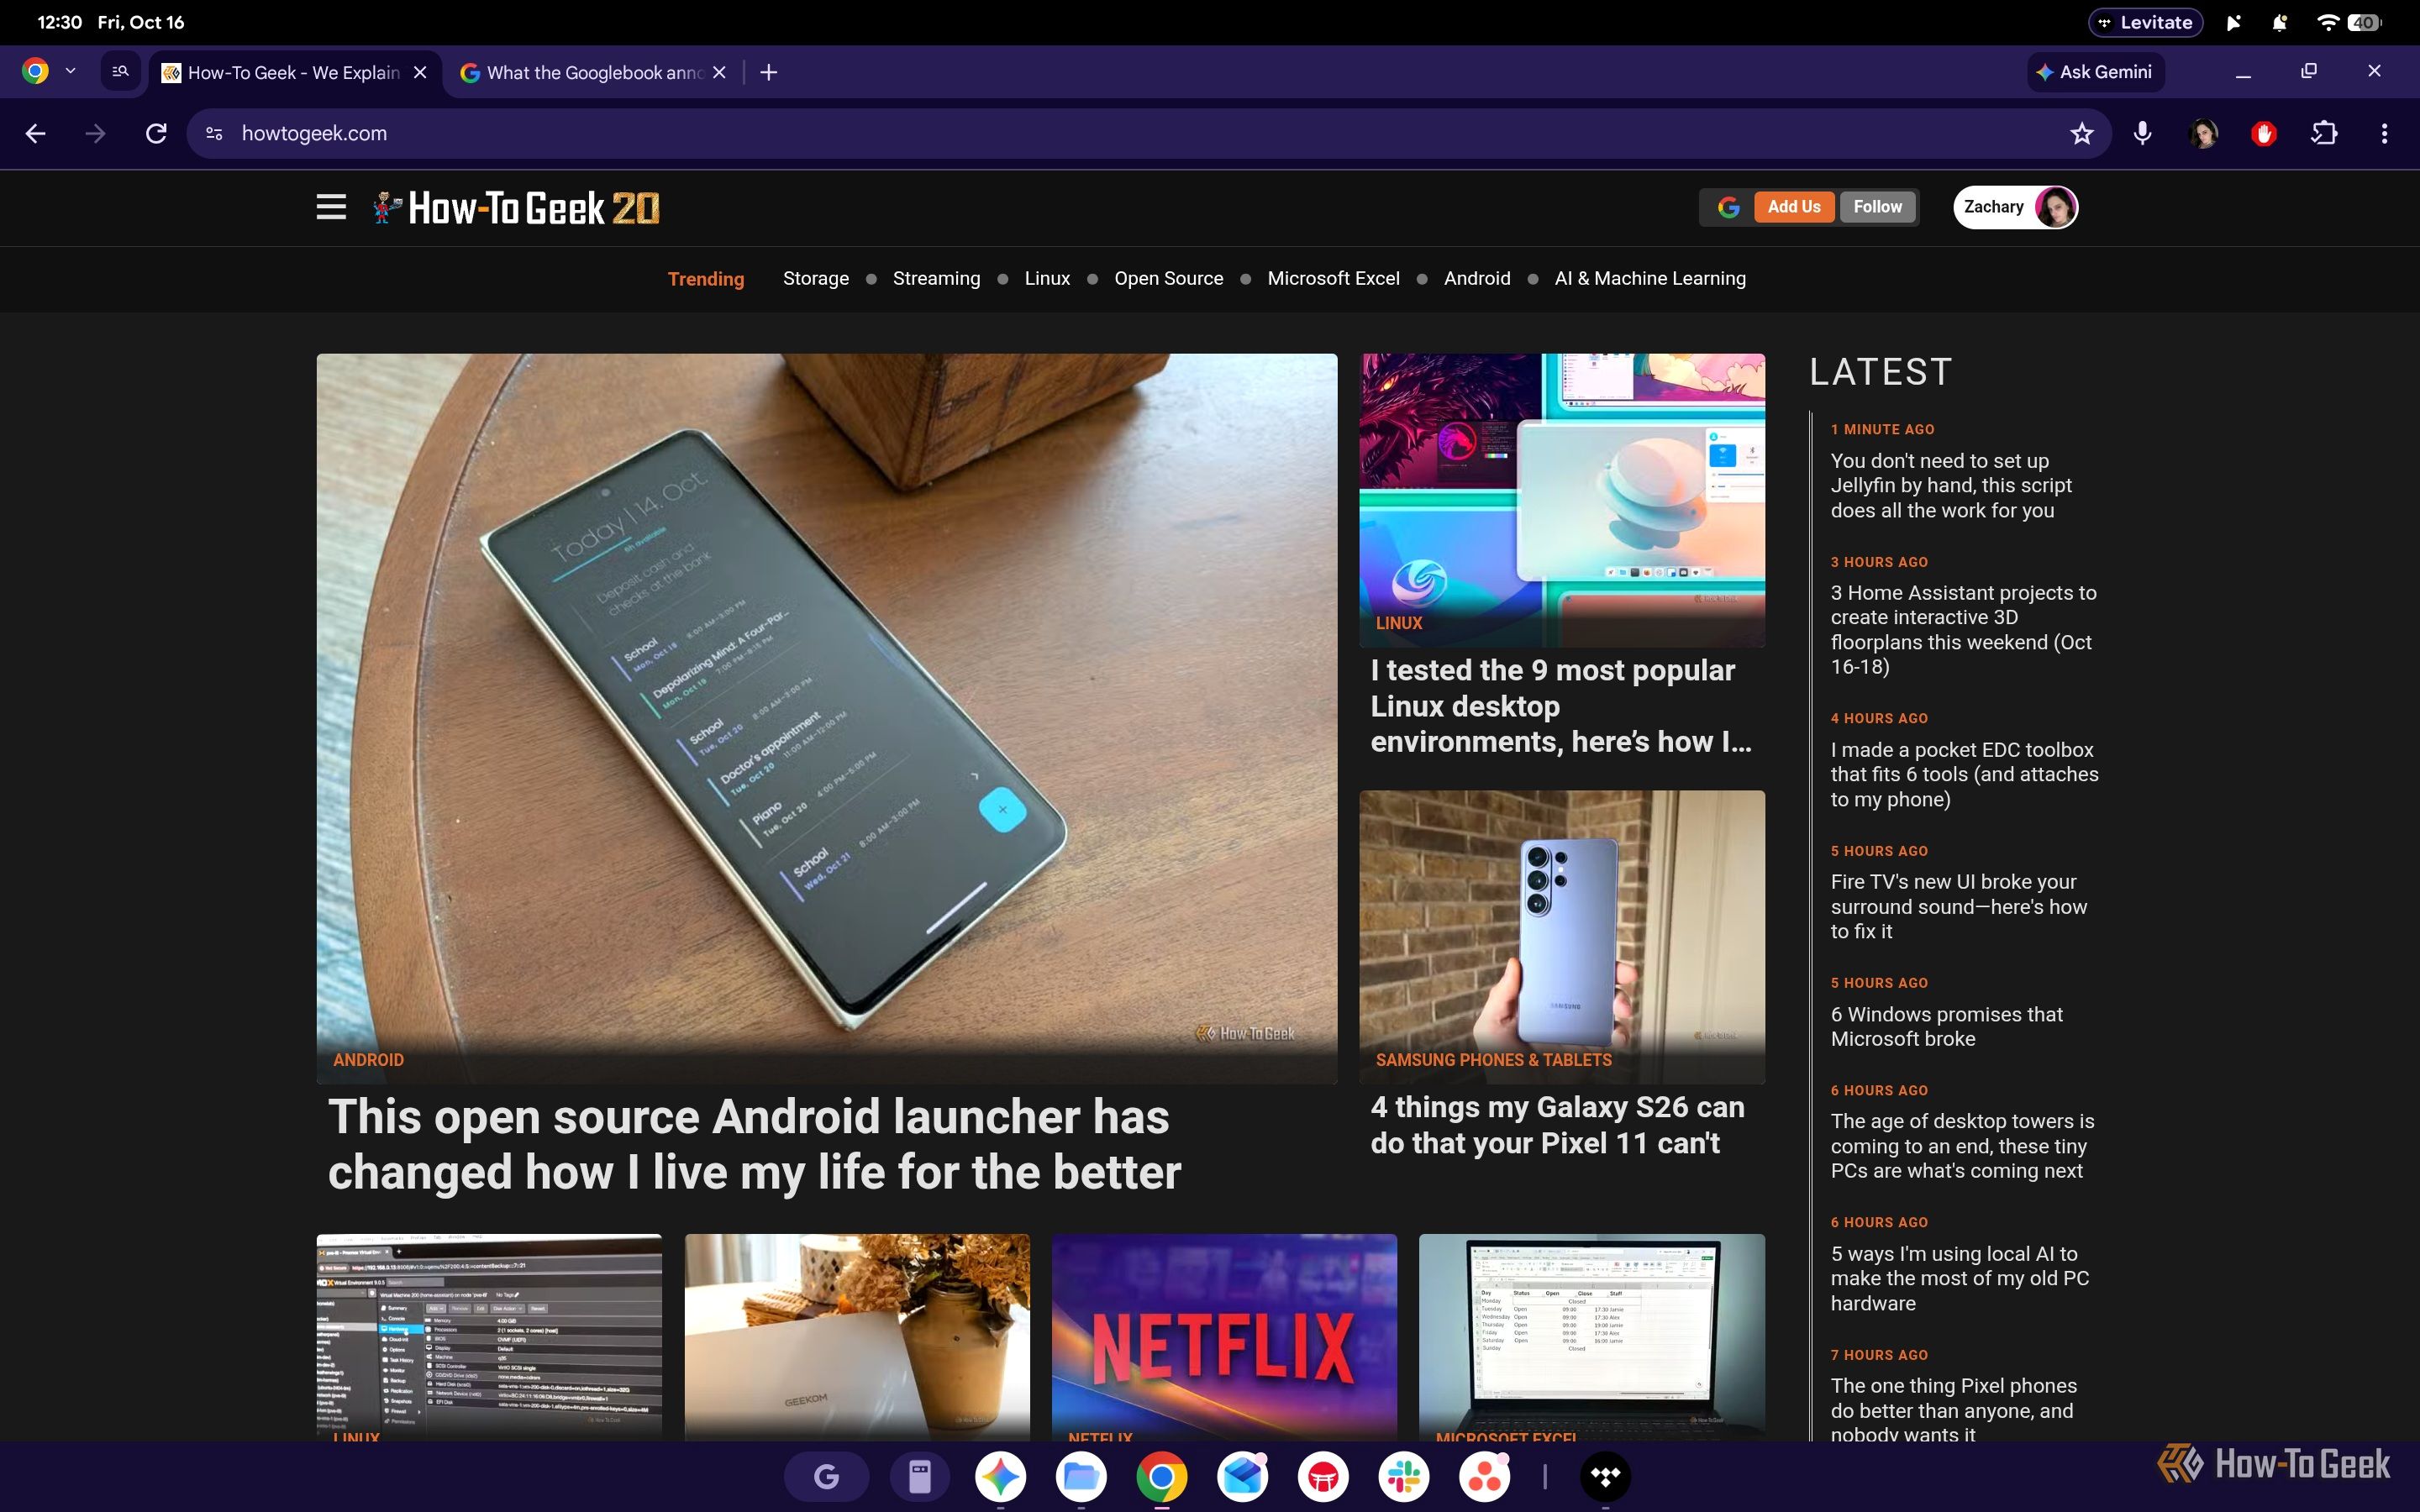The image size is (2420, 1512).
Task: Open the red ad blocker extension icon
Action: tap(2264, 133)
